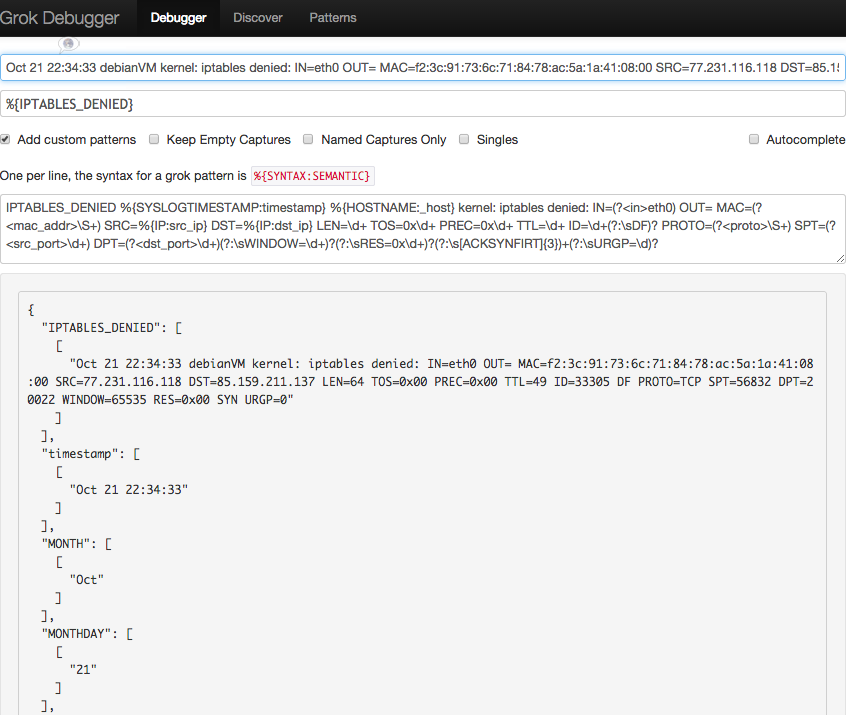This screenshot has height=715, width=846.
Task: Click inside the custom patterns textarea
Action: (x=423, y=229)
